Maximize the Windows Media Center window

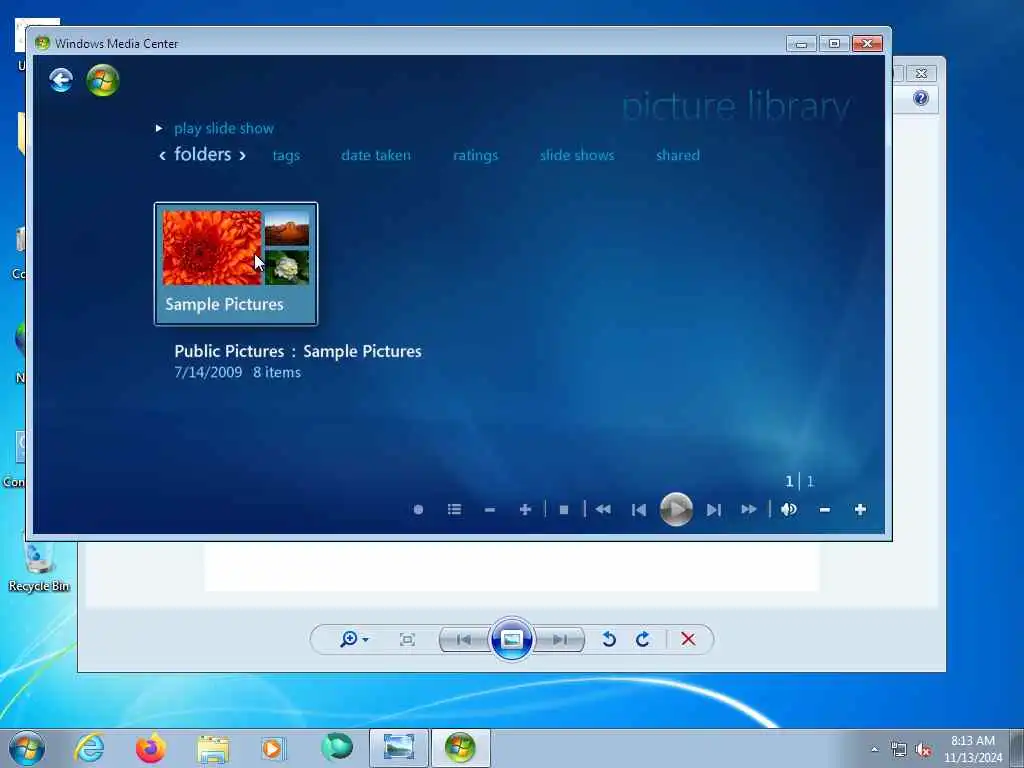coord(834,44)
